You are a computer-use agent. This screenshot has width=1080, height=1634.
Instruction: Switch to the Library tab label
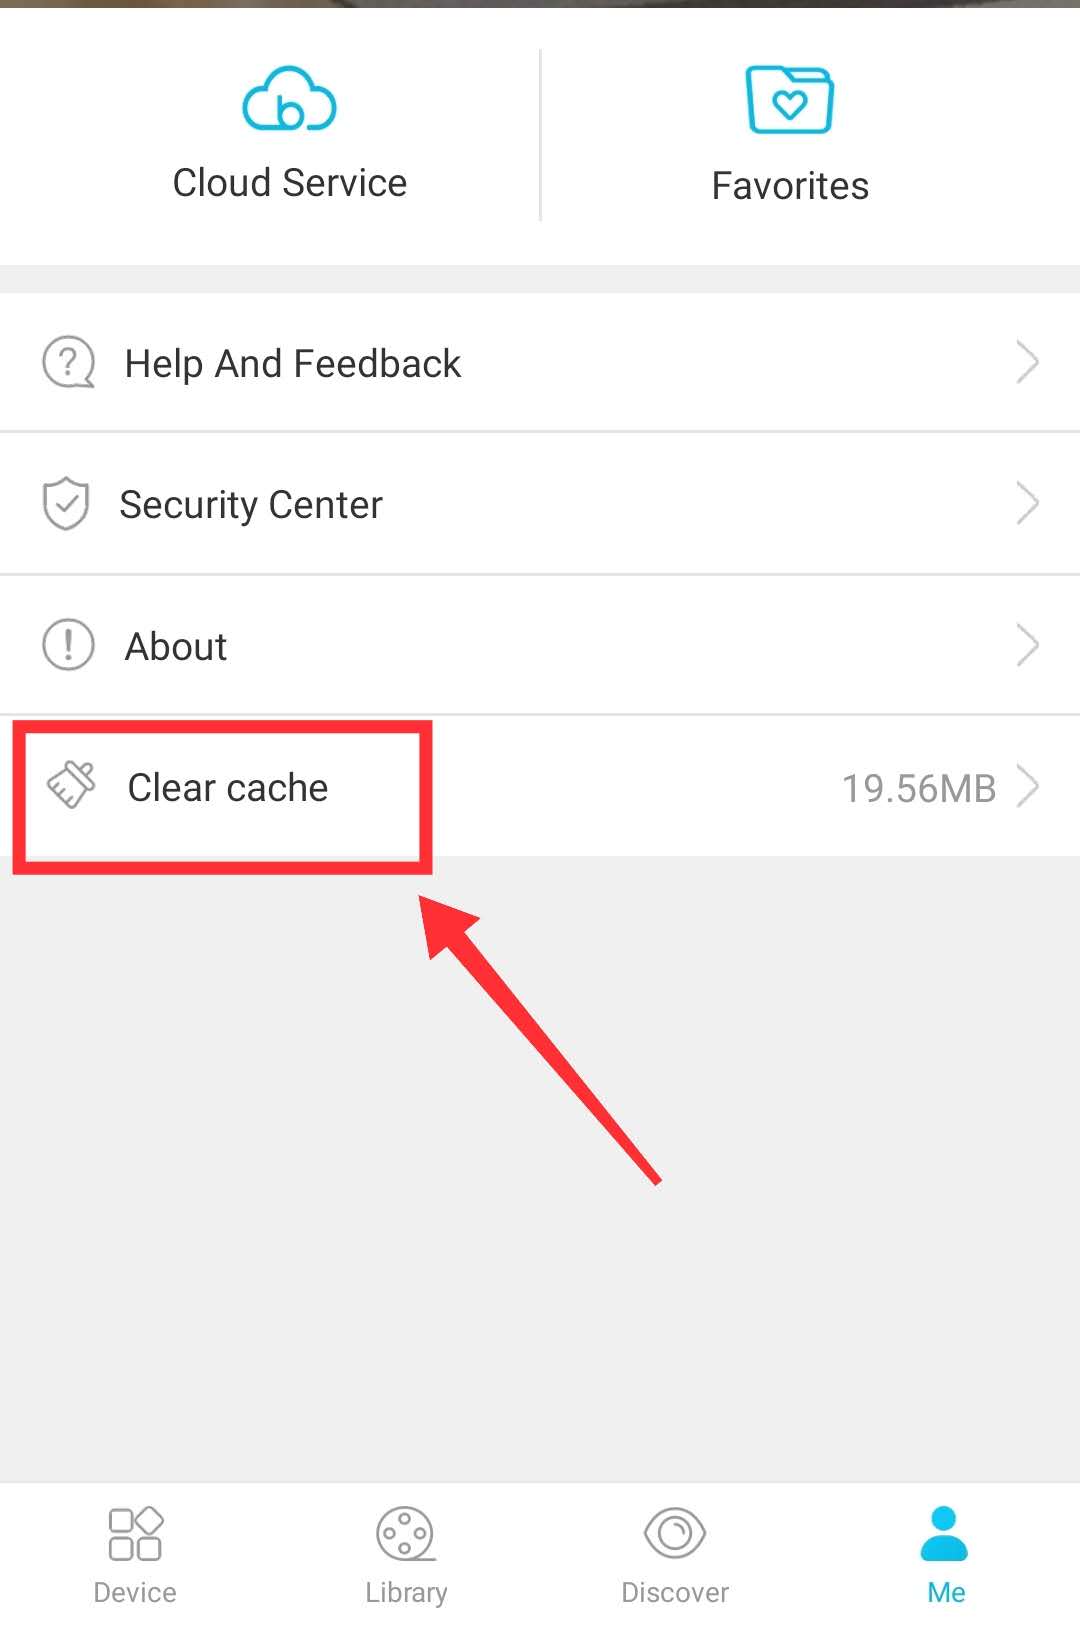[x=406, y=1593]
